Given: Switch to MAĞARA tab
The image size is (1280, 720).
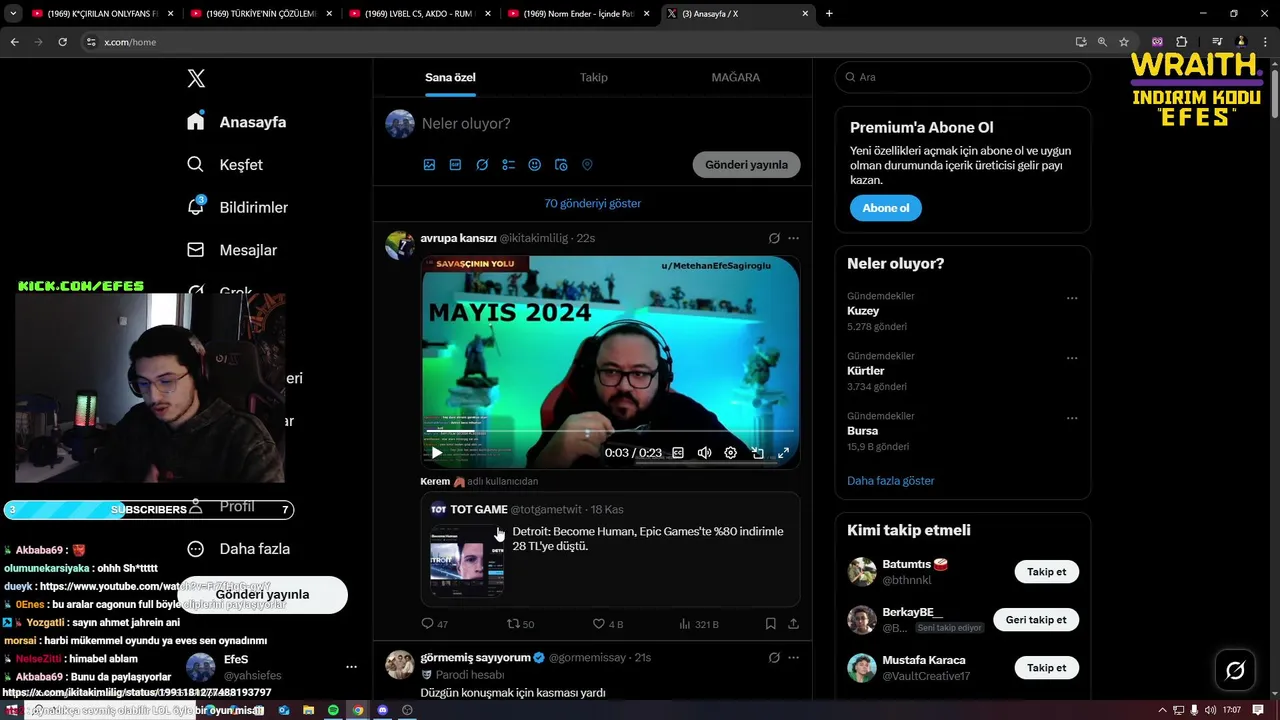Looking at the screenshot, I should pyautogui.click(x=736, y=77).
